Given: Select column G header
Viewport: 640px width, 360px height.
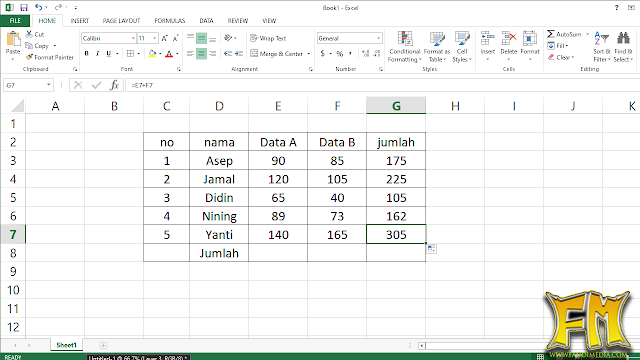Looking at the screenshot, I should [396, 106].
